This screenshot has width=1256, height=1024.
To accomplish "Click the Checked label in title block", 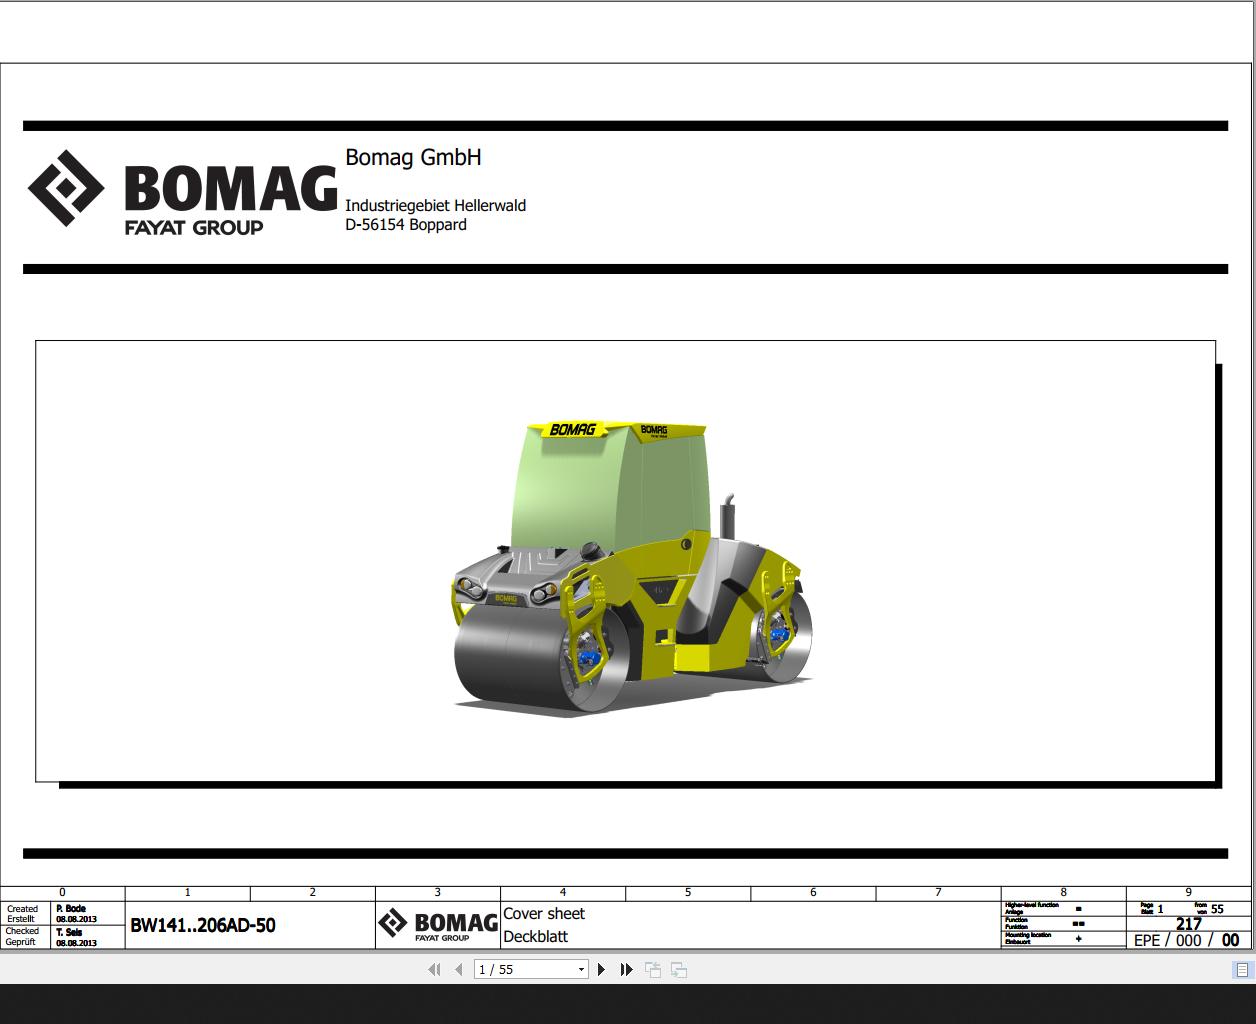I will tap(22, 931).
